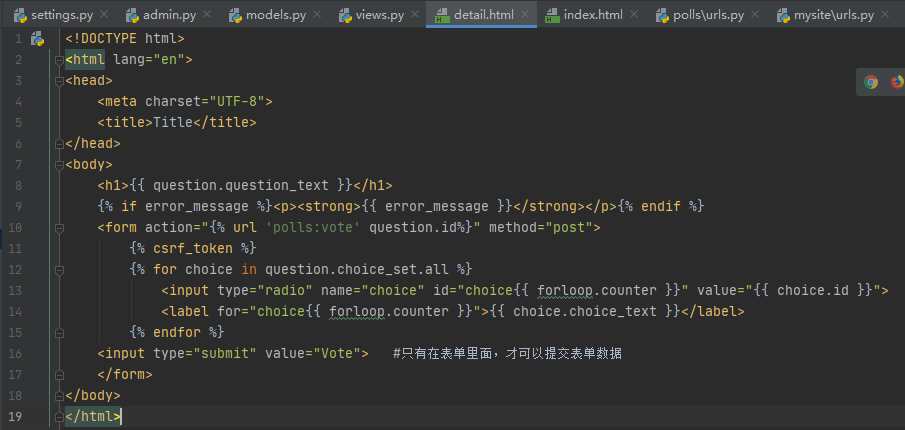Click the Chinese comment on line 16
Screen dimensions: 905x430
pyautogui.click(x=507, y=353)
